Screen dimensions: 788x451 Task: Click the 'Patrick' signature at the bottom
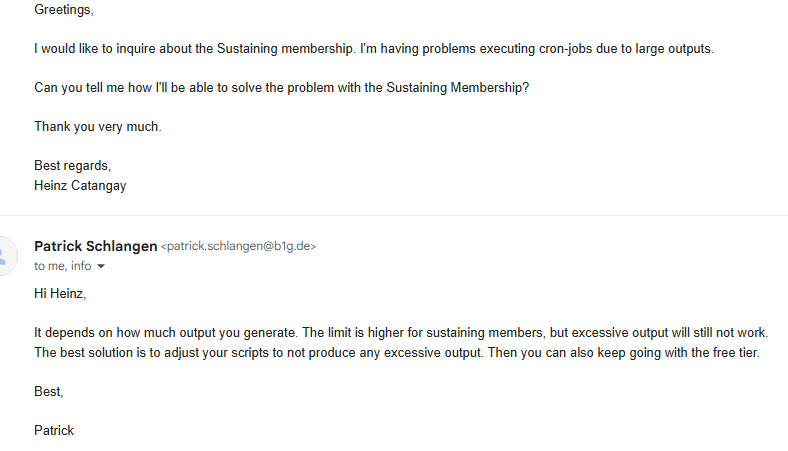coord(54,430)
